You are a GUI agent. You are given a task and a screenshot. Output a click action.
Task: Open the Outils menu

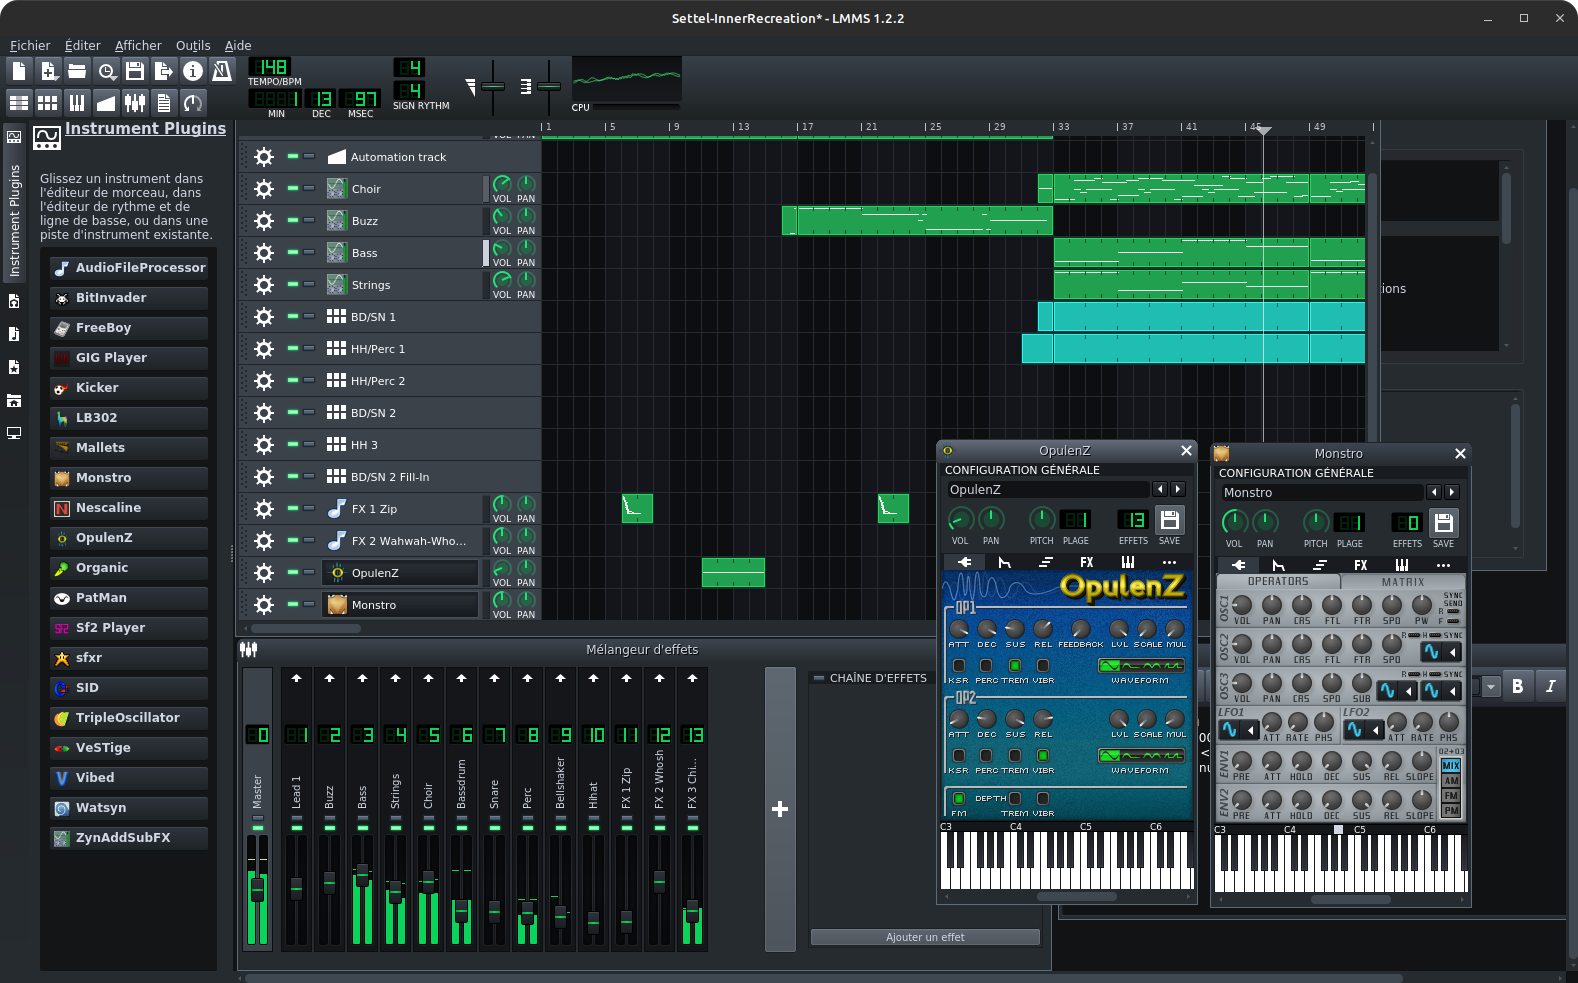[192, 46]
